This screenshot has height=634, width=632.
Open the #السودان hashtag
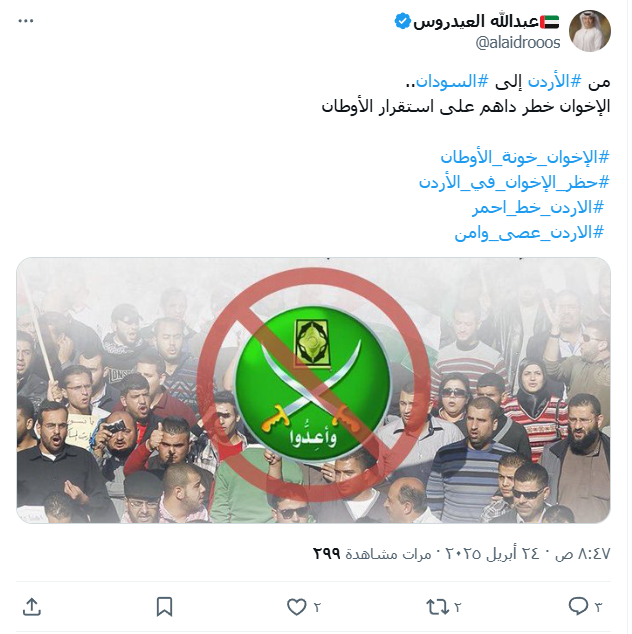[452, 82]
